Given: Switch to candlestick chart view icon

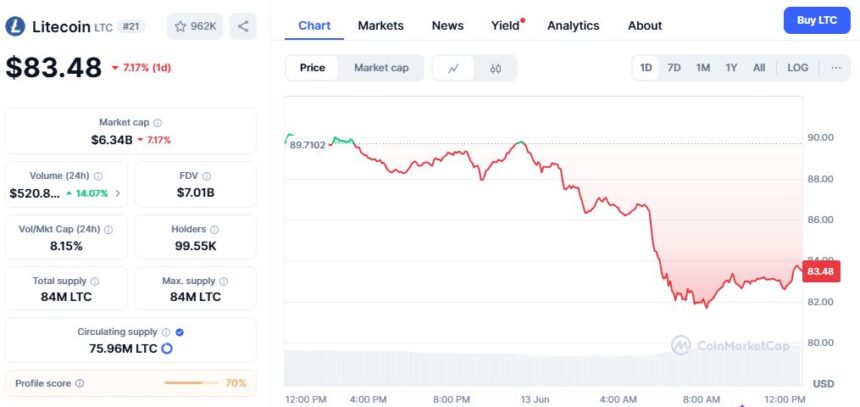Looking at the screenshot, I should [495, 68].
